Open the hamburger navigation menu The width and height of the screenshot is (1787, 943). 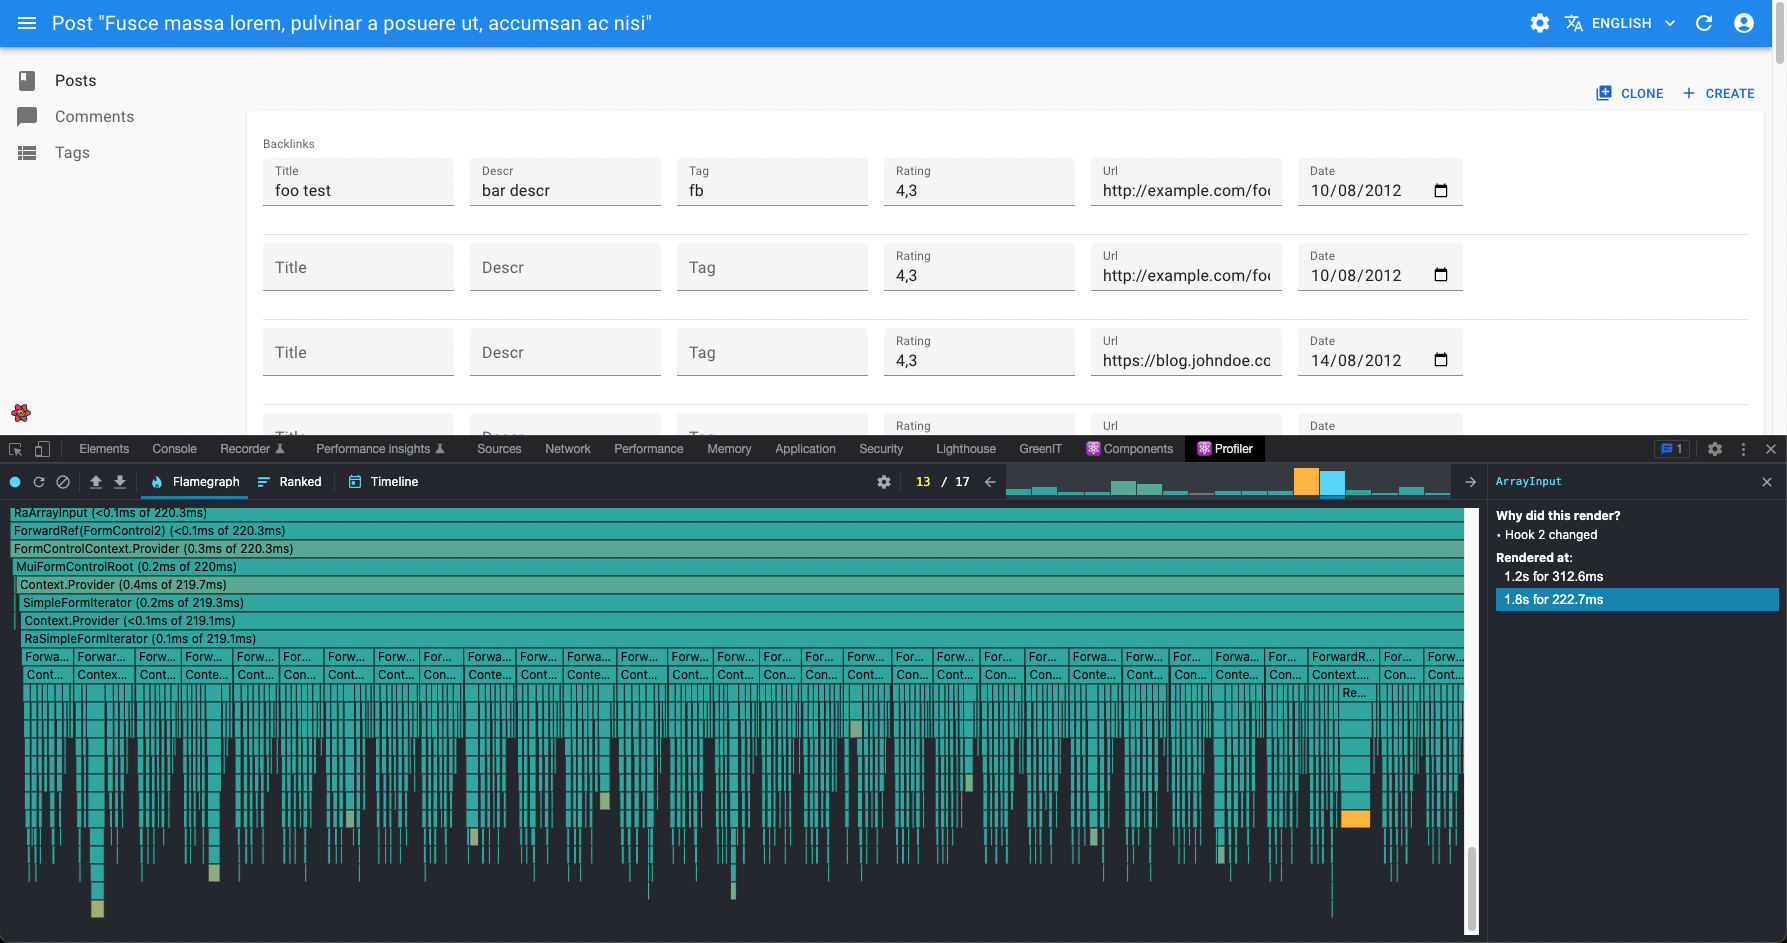tap(26, 23)
